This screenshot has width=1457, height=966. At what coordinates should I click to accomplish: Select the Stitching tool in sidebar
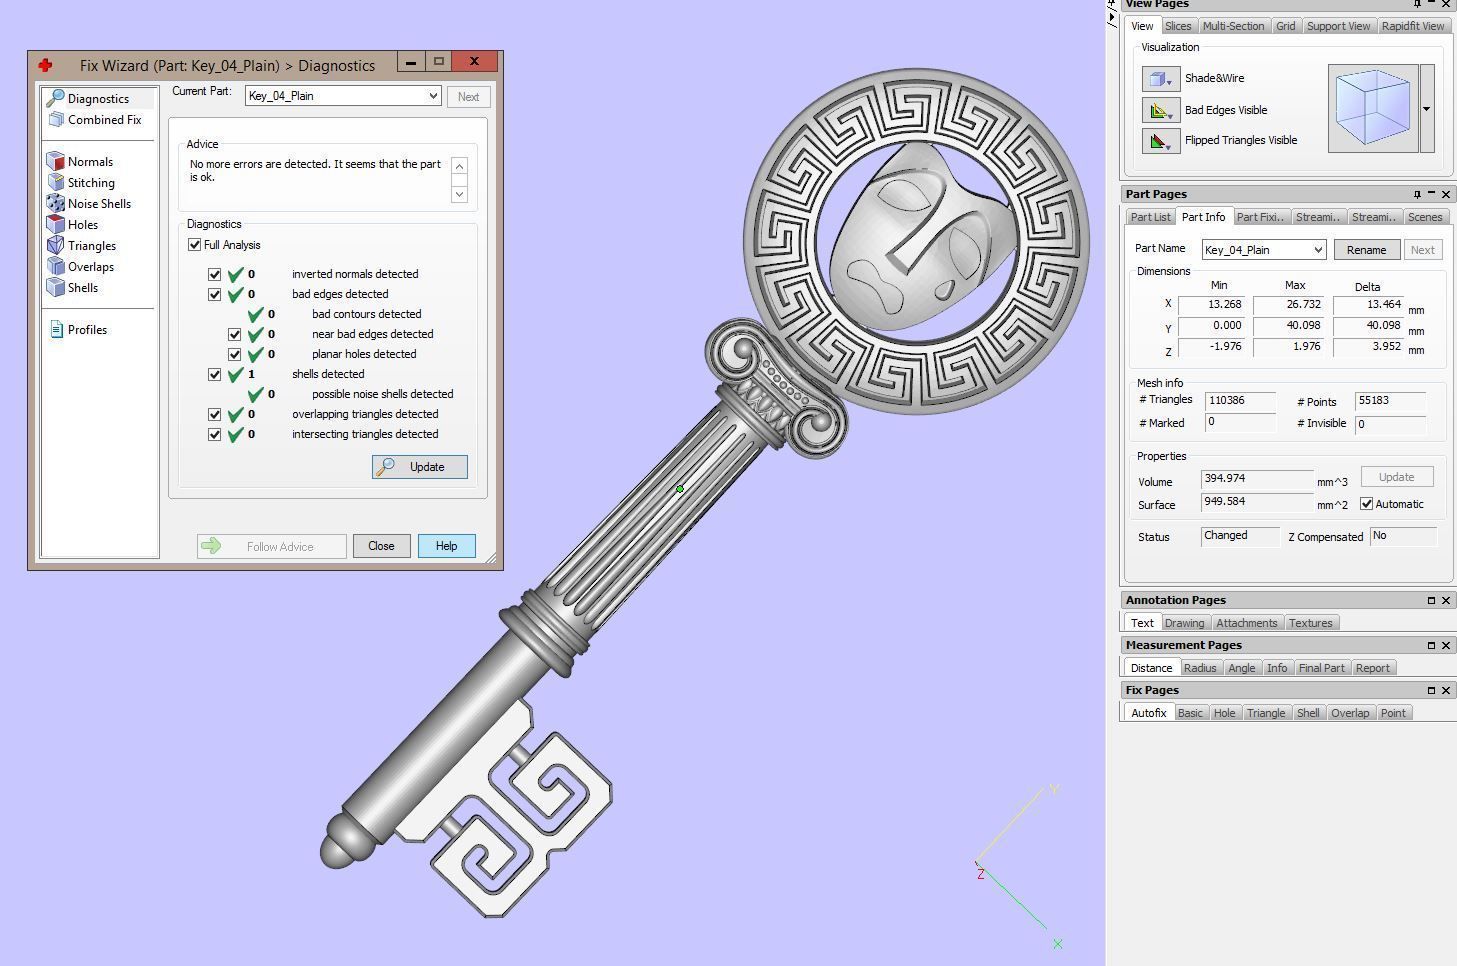pos(56,182)
